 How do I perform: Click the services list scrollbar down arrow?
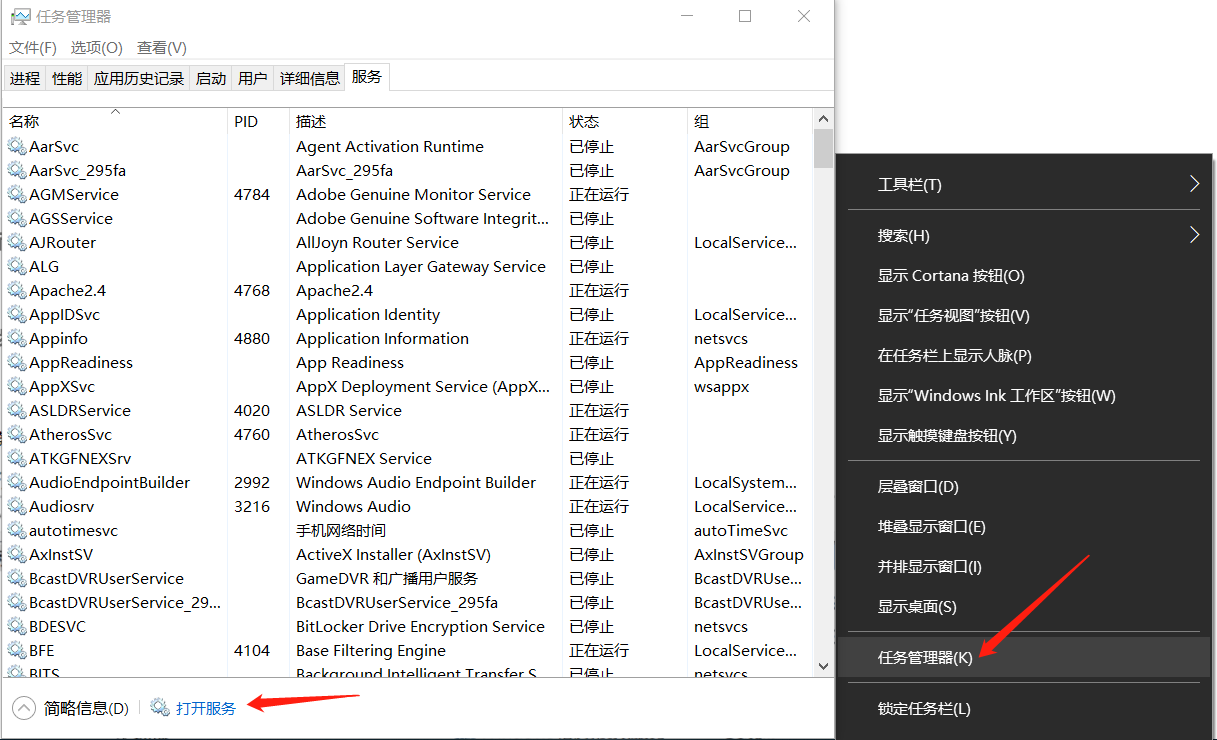(823, 665)
